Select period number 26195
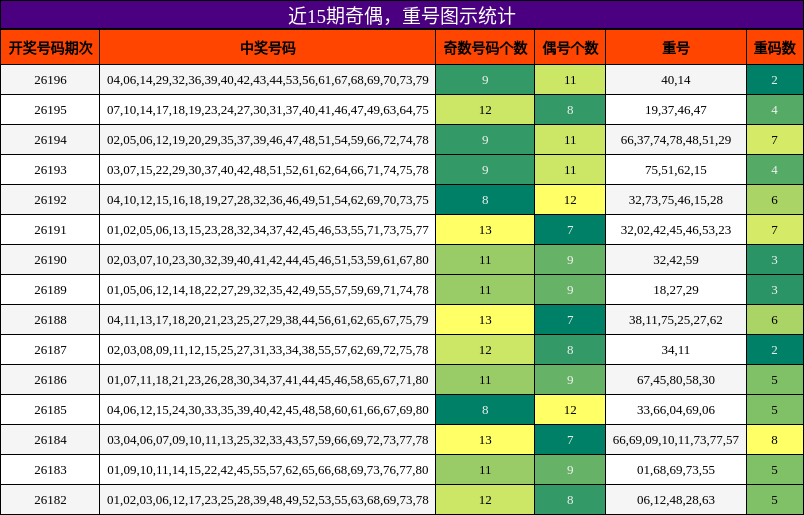This screenshot has height=515, width=804. coord(50,110)
